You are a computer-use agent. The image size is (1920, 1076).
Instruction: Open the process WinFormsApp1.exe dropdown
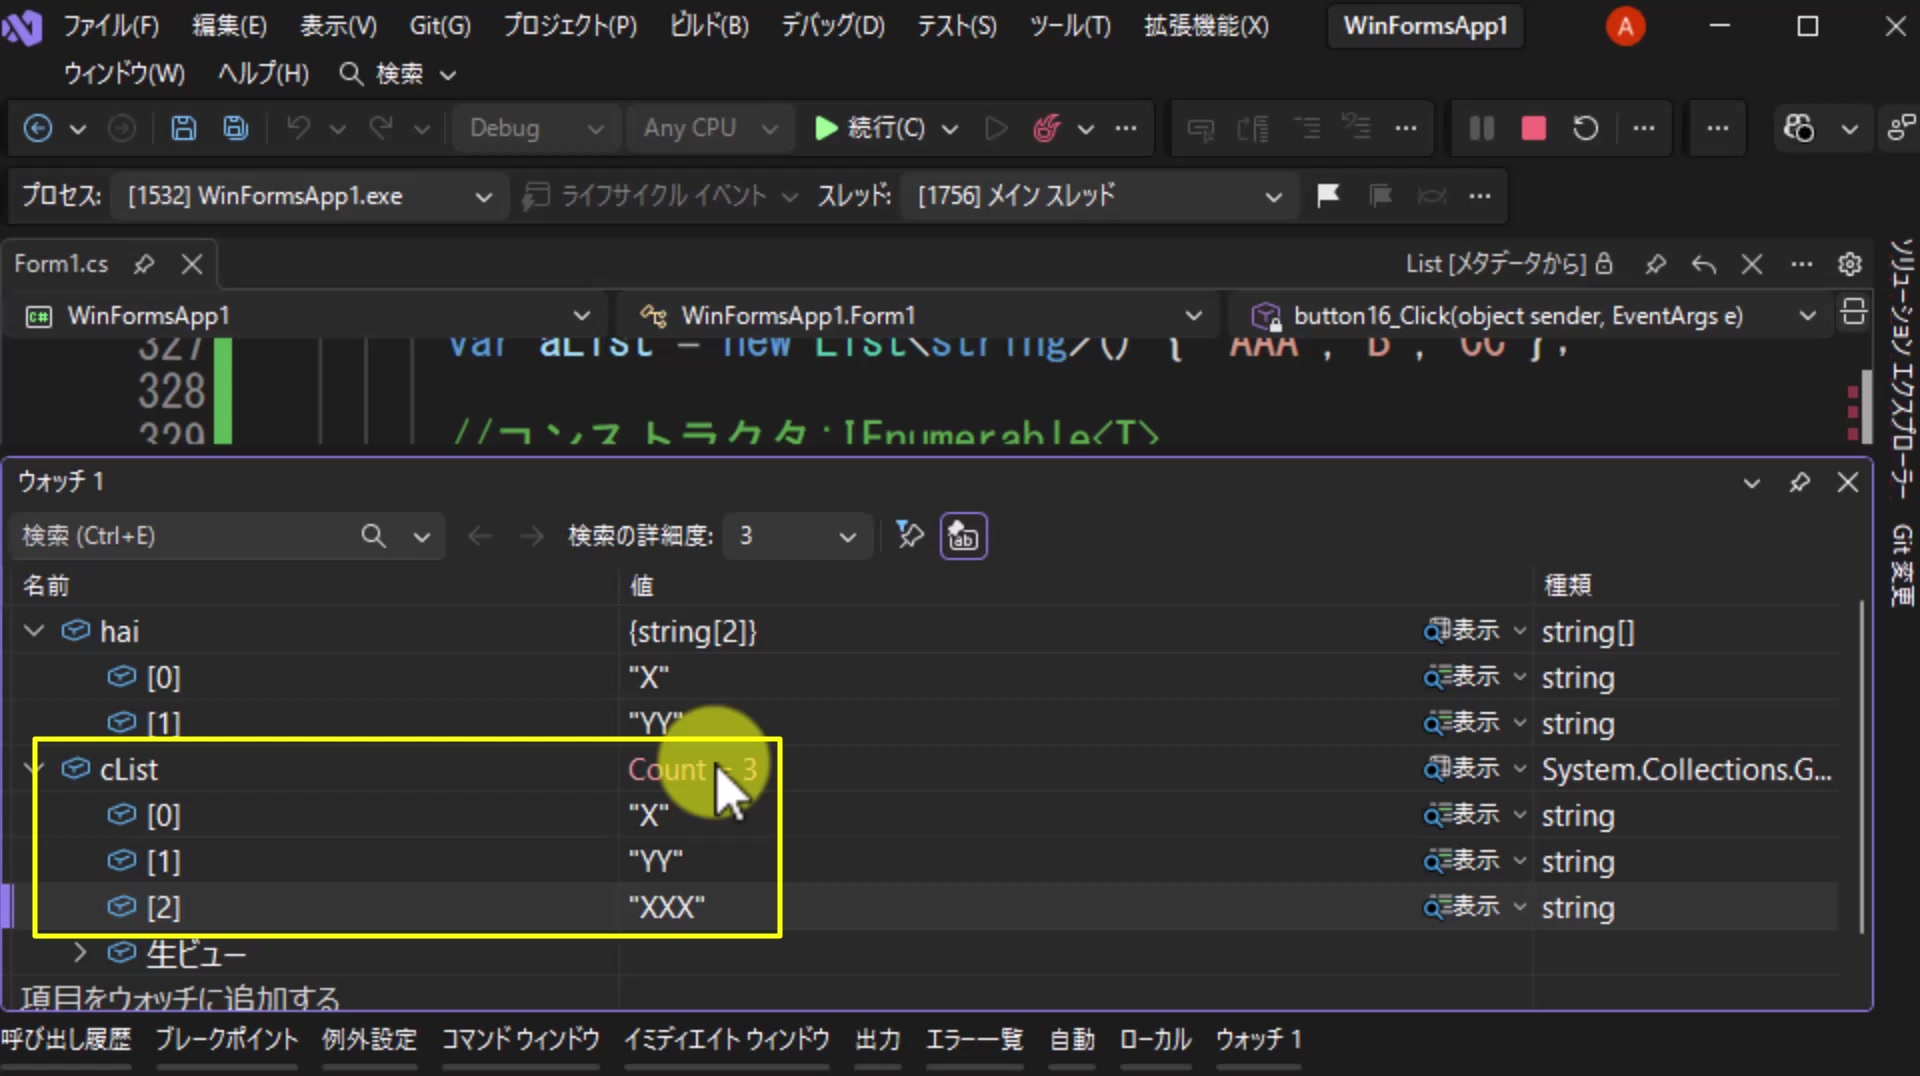[310, 195]
